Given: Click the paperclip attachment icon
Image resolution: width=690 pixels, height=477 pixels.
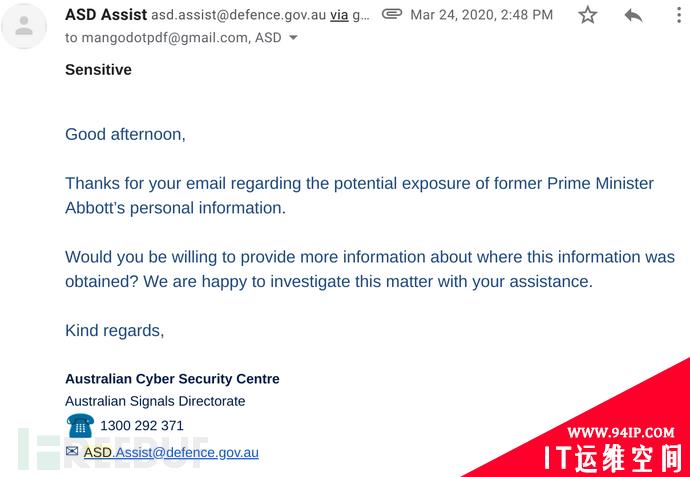Looking at the screenshot, I should click(x=392, y=14).
